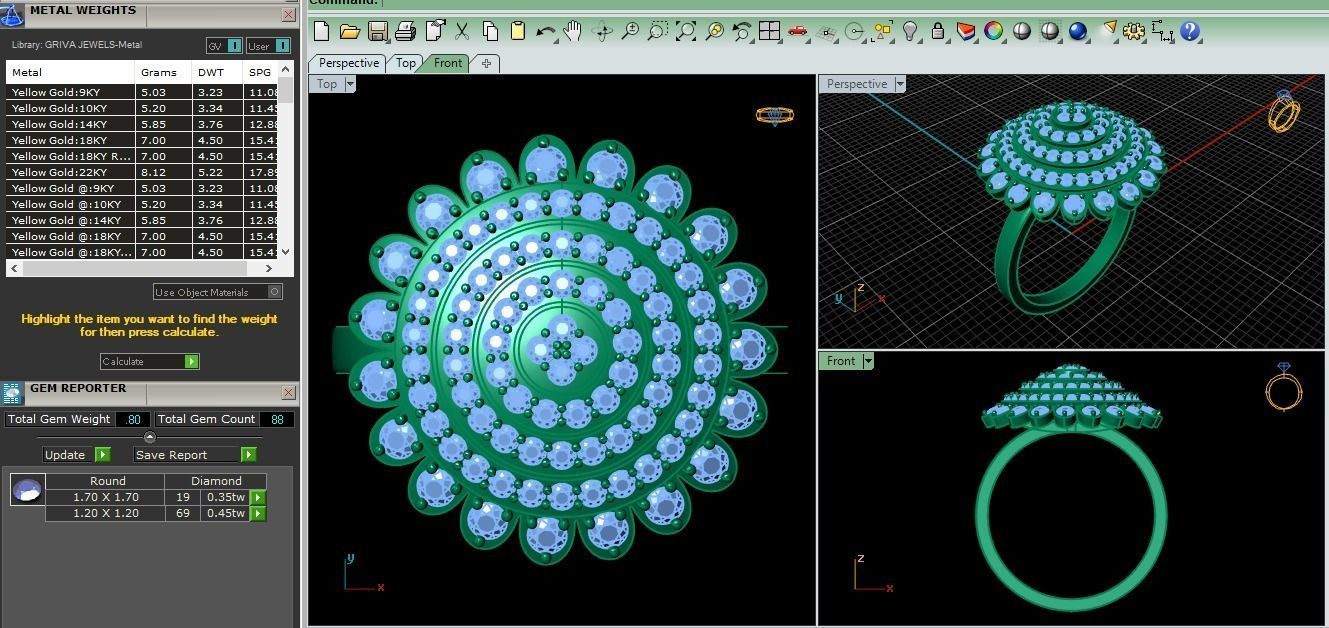This screenshot has height=628, width=1329.
Task: Click the construction plane grid icon
Action: (x=826, y=31)
